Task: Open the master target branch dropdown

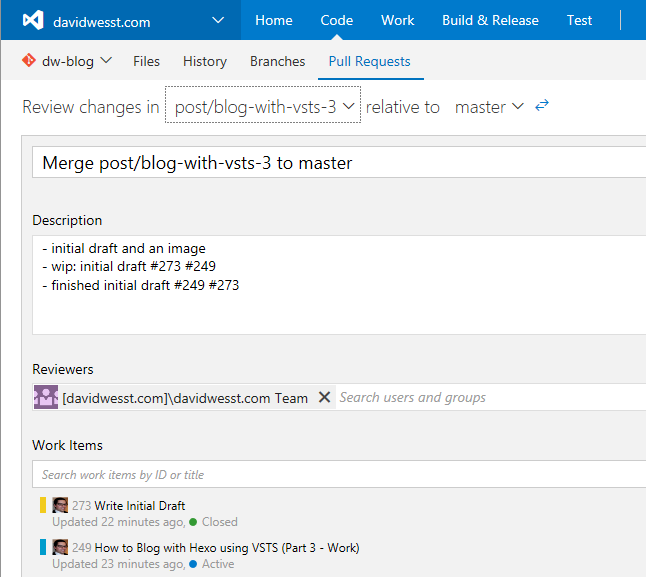Action: [489, 107]
